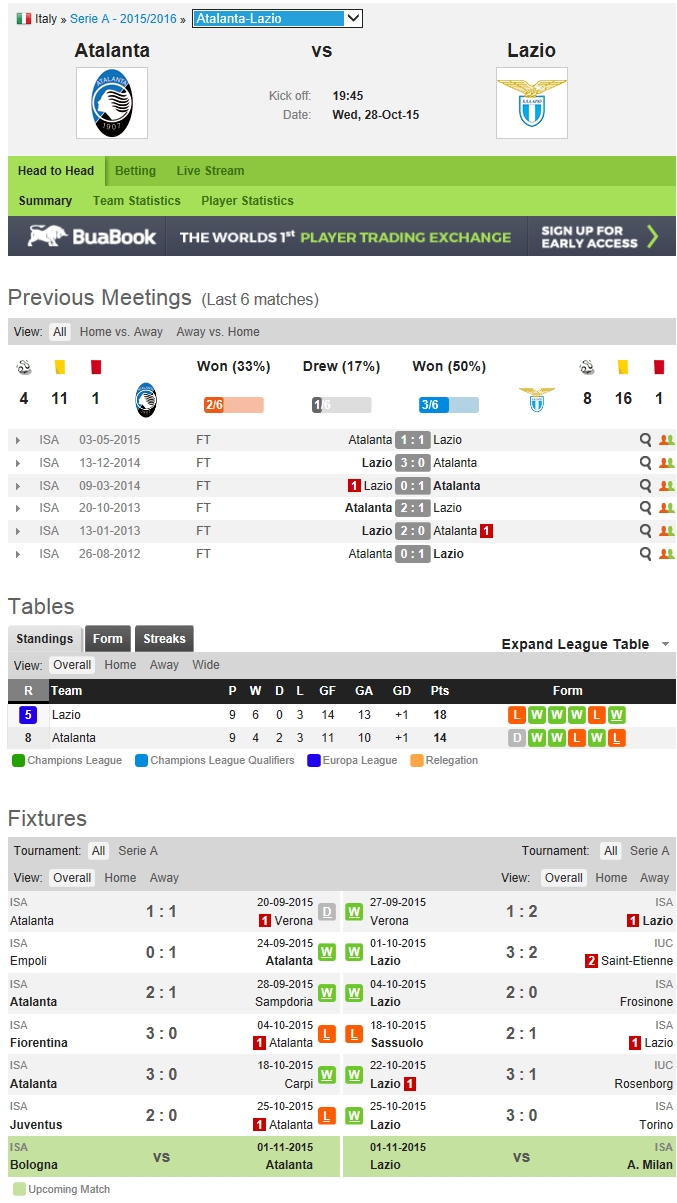Click the Lazio club crest logo
Image resolution: width=677 pixels, height=1203 pixels.
coord(531,103)
